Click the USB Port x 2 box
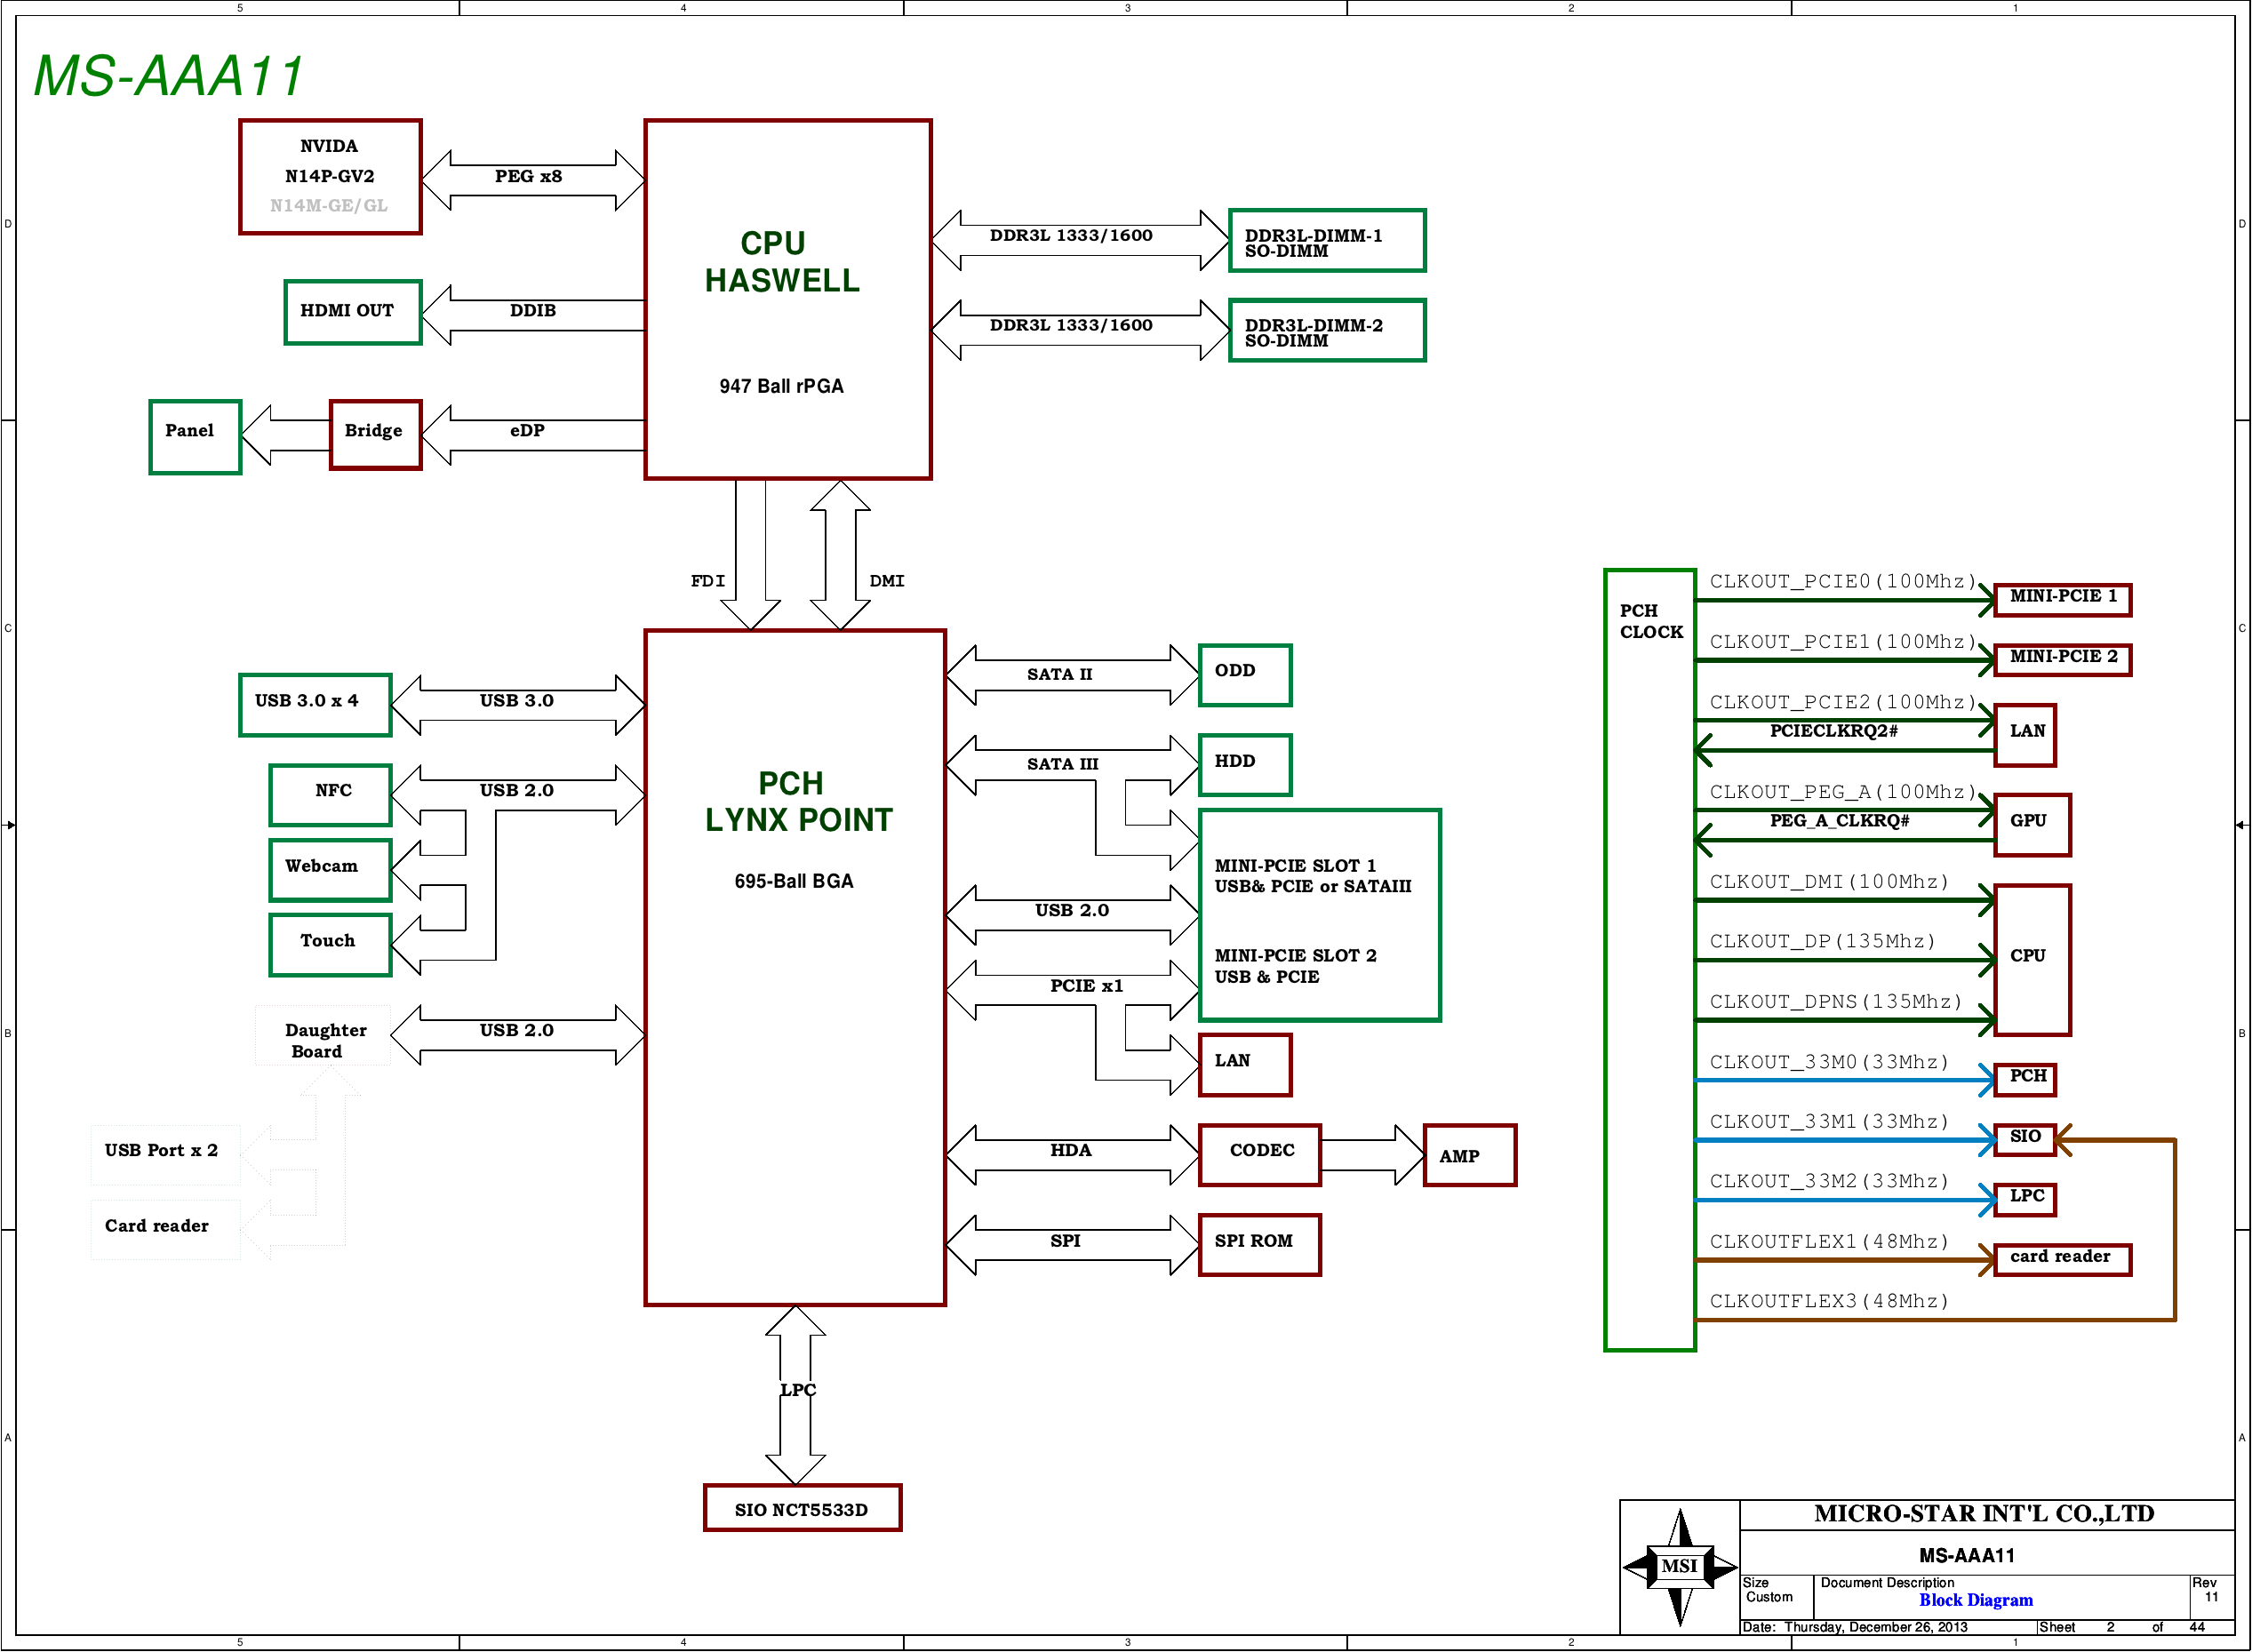The image size is (2252, 1652). coord(165,1156)
